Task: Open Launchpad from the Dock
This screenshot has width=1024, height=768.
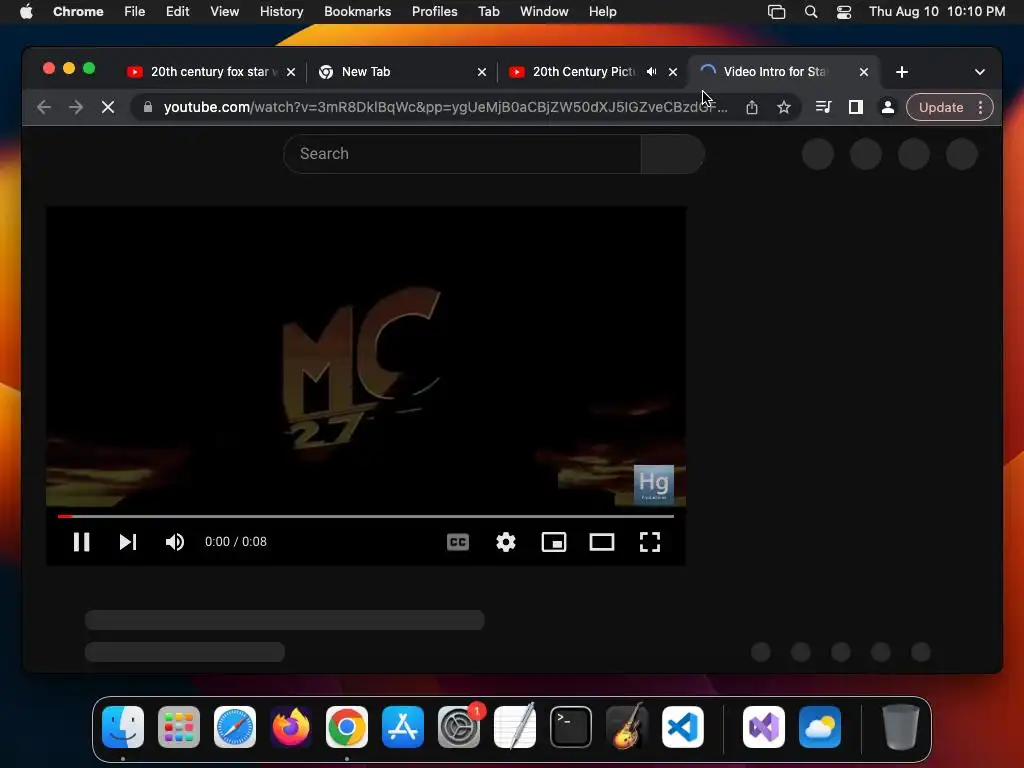Action: click(179, 727)
